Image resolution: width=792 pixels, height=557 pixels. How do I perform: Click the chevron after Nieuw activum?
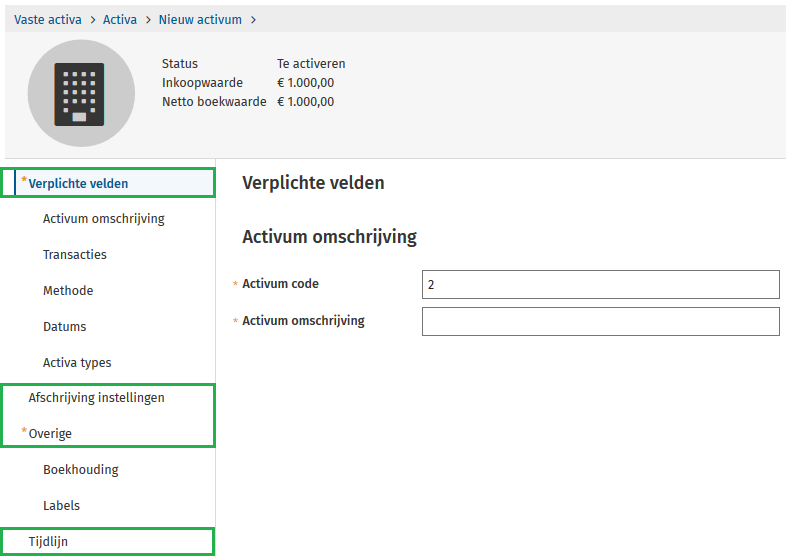(x=253, y=20)
